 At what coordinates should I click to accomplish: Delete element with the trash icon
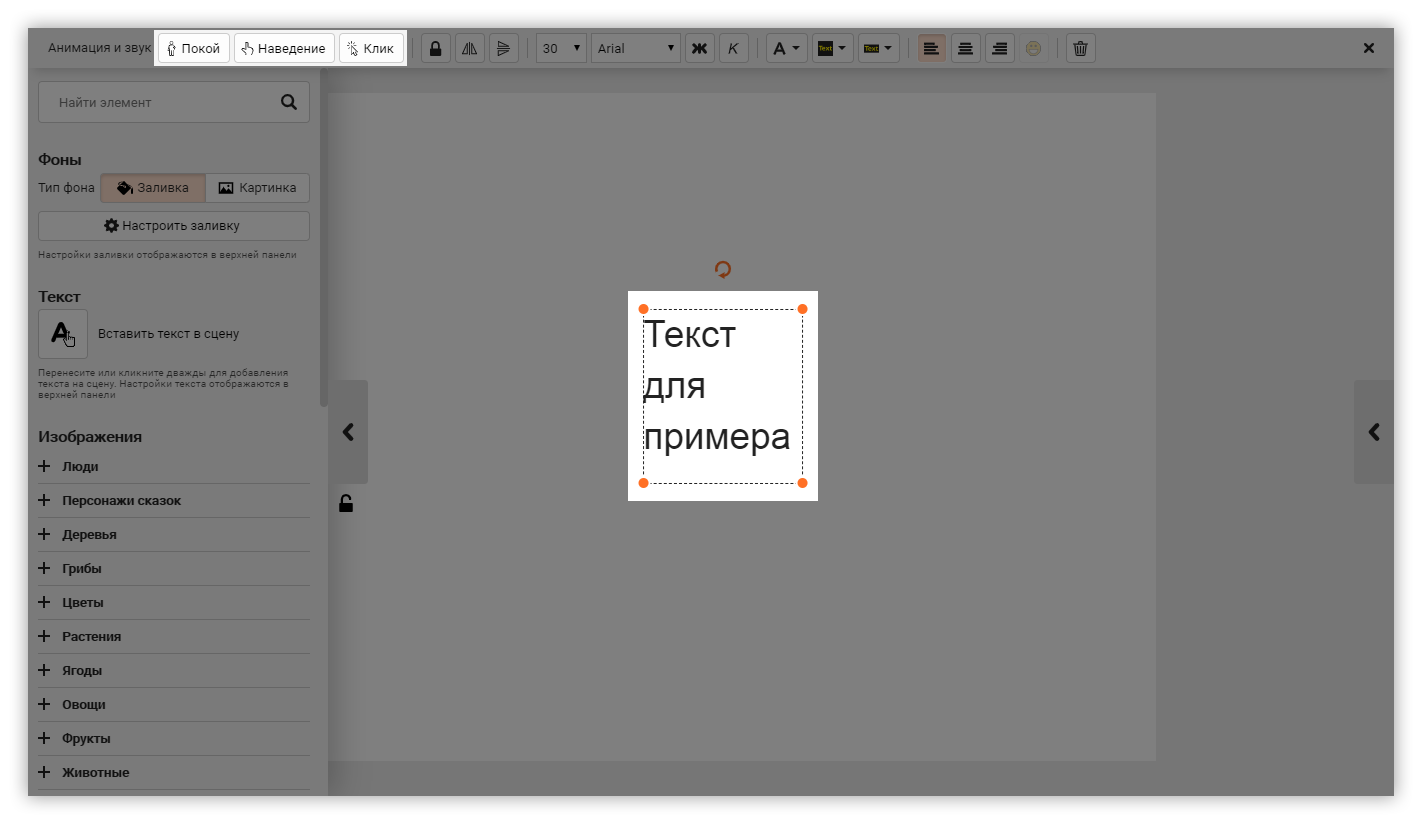[1080, 48]
